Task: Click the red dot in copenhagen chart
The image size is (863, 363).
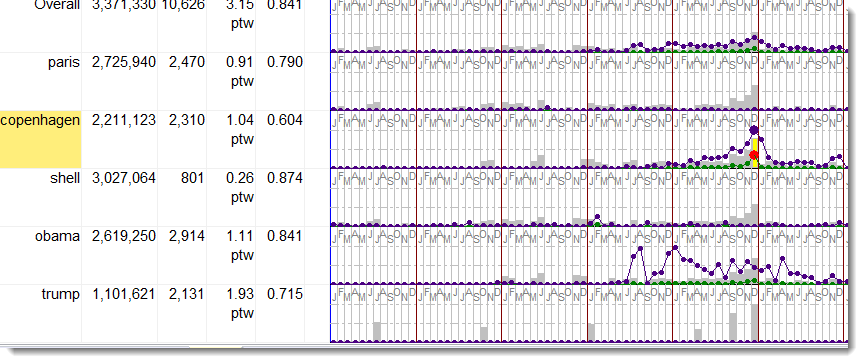Action: (x=754, y=155)
